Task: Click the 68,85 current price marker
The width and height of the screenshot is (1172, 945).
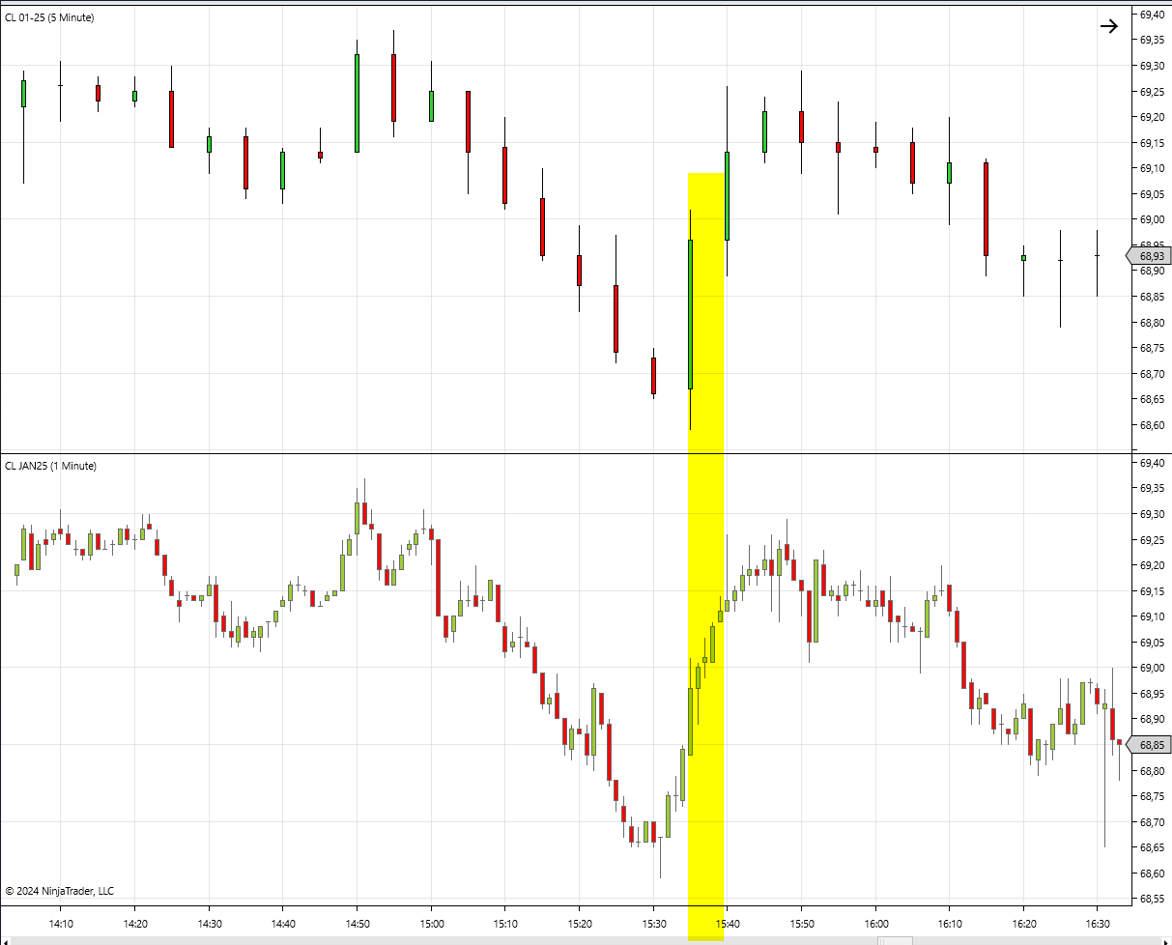Action: pyautogui.click(x=1148, y=745)
